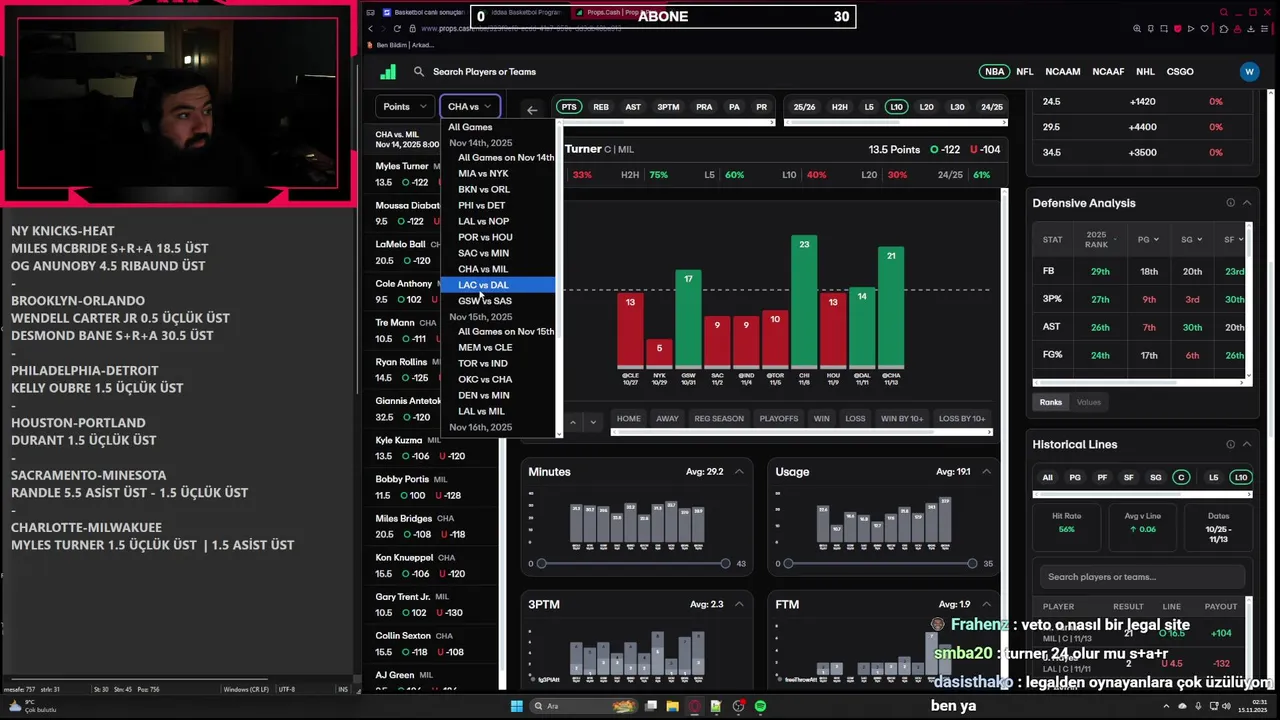Viewport: 1280px width, 720px height.
Task: Grab the Minutes slider right handle
Action: pyautogui.click(x=725, y=564)
